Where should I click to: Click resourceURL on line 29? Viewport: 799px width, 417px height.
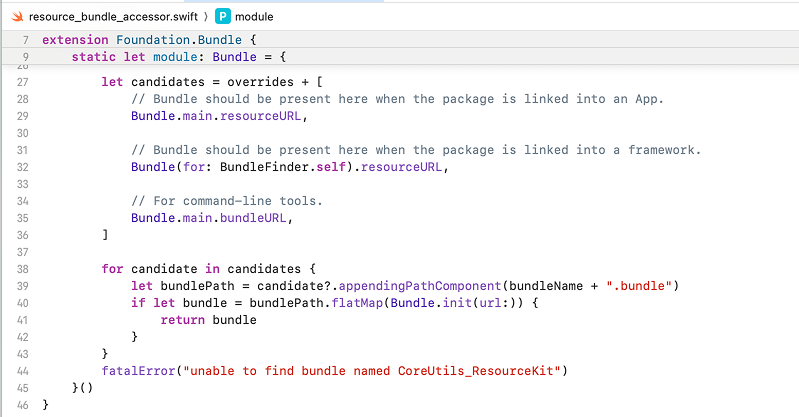pos(261,116)
